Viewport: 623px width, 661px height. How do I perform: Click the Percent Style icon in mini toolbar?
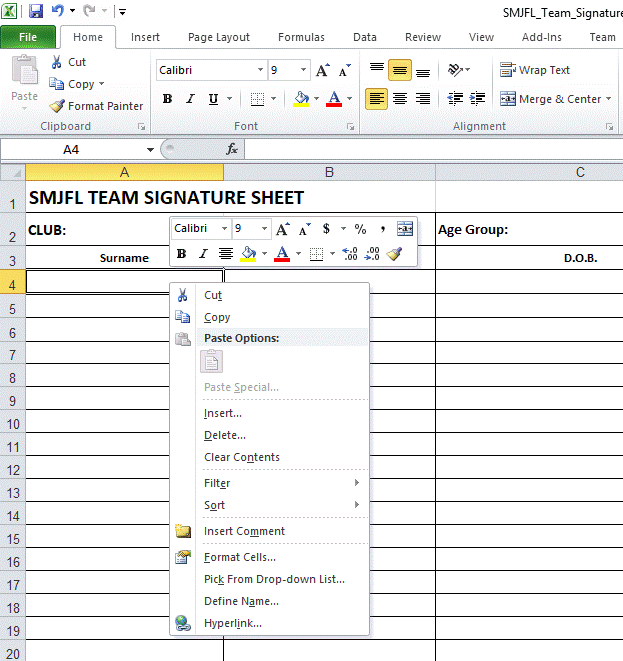coord(360,229)
